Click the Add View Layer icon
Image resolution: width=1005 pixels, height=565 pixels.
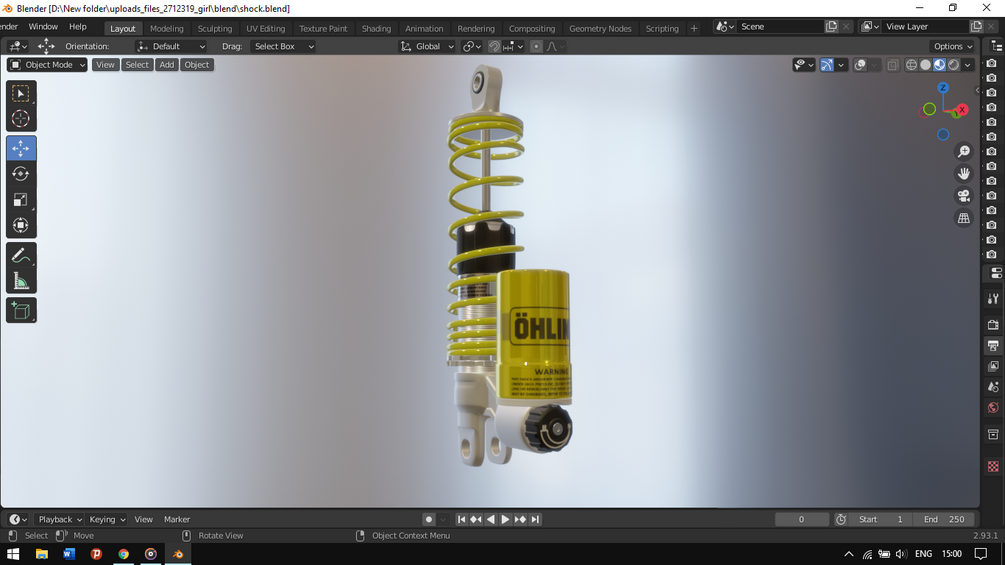pyautogui.click(x=976, y=27)
